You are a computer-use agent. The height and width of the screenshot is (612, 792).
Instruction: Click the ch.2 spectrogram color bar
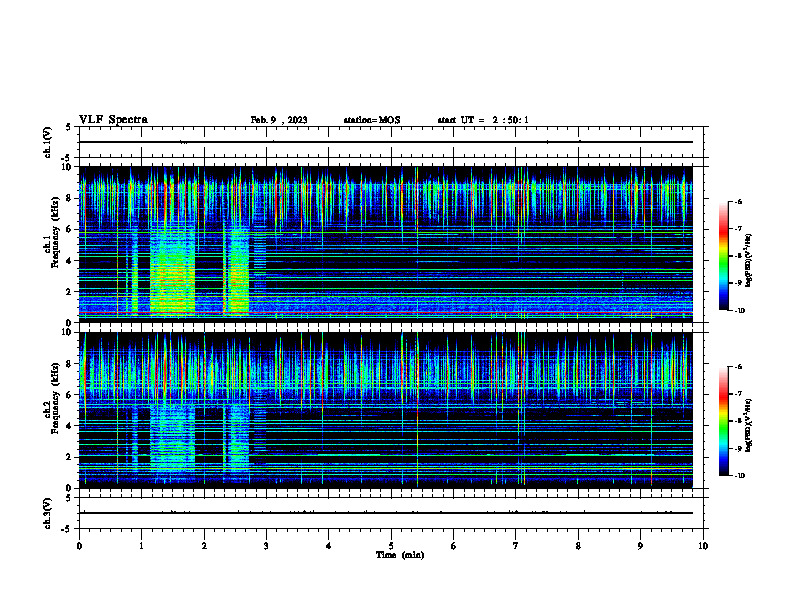click(x=723, y=421)
